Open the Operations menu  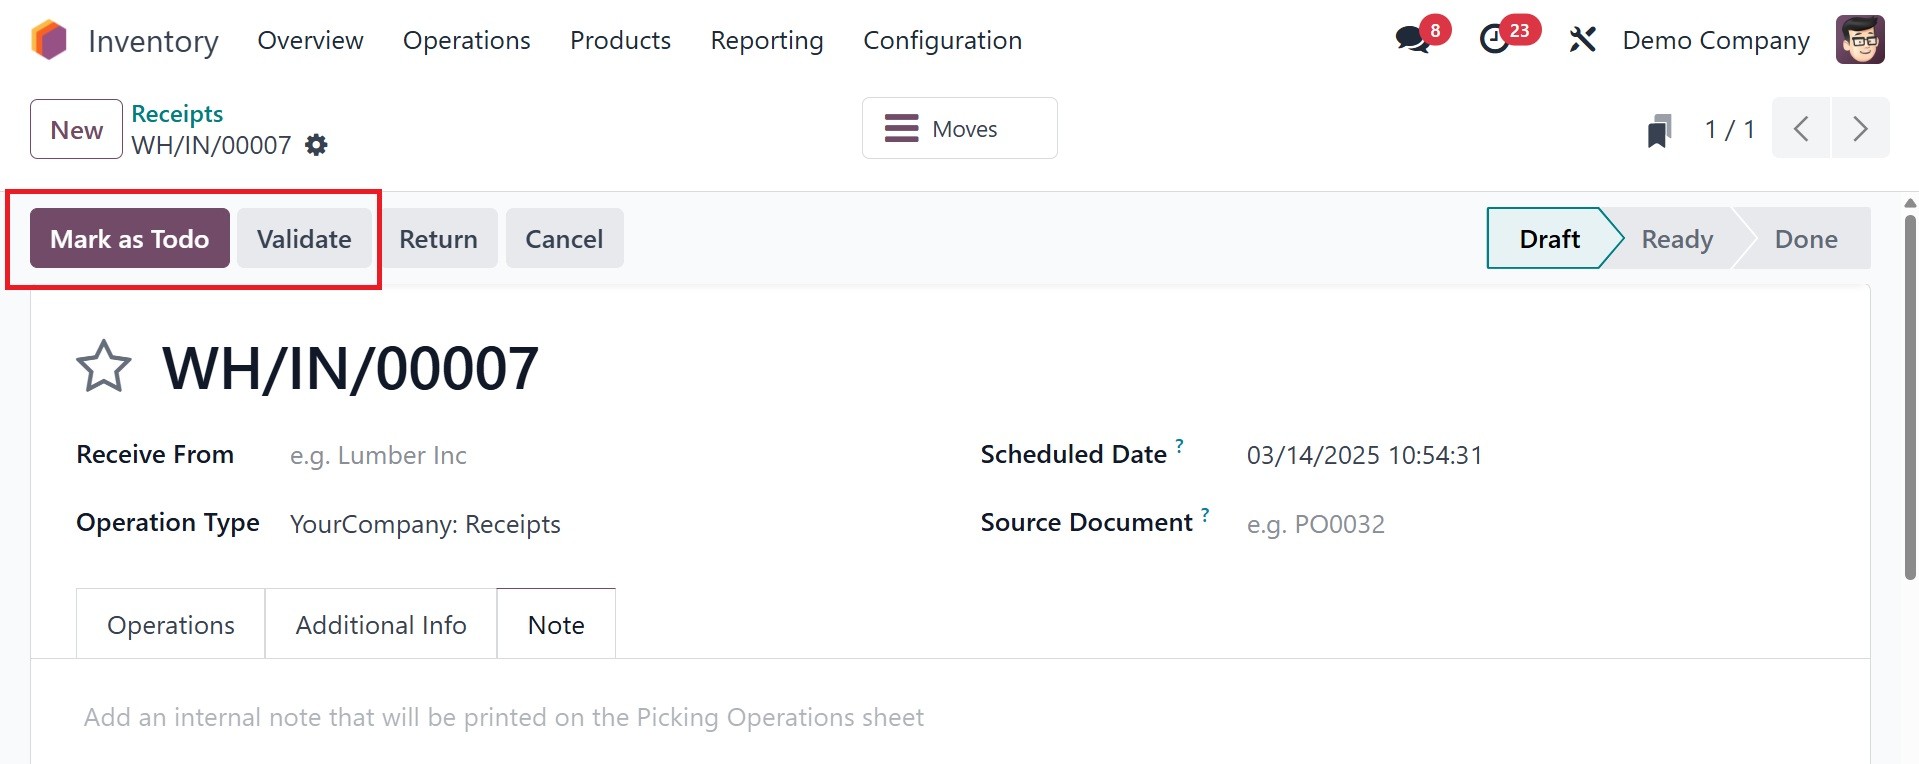click(x=466, y=40)
